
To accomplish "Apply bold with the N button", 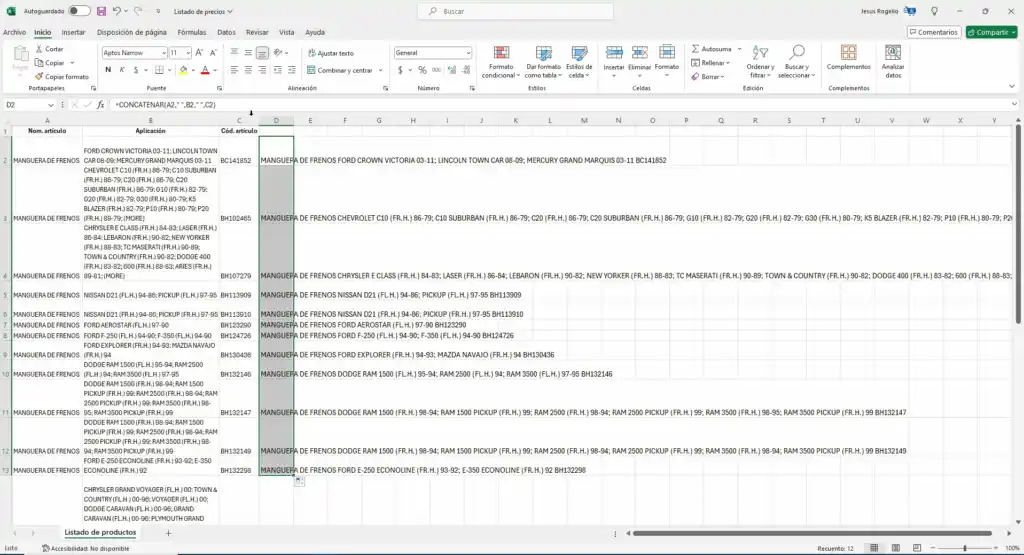I will coord(108,70).
